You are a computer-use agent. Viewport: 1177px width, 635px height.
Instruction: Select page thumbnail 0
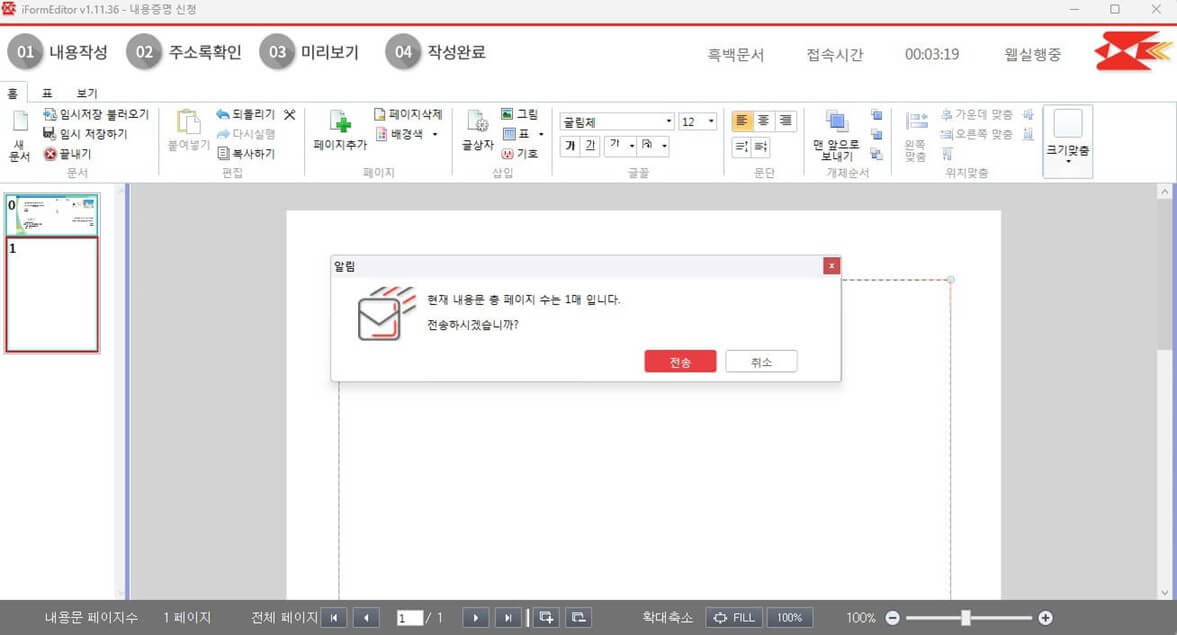(52, 215)
